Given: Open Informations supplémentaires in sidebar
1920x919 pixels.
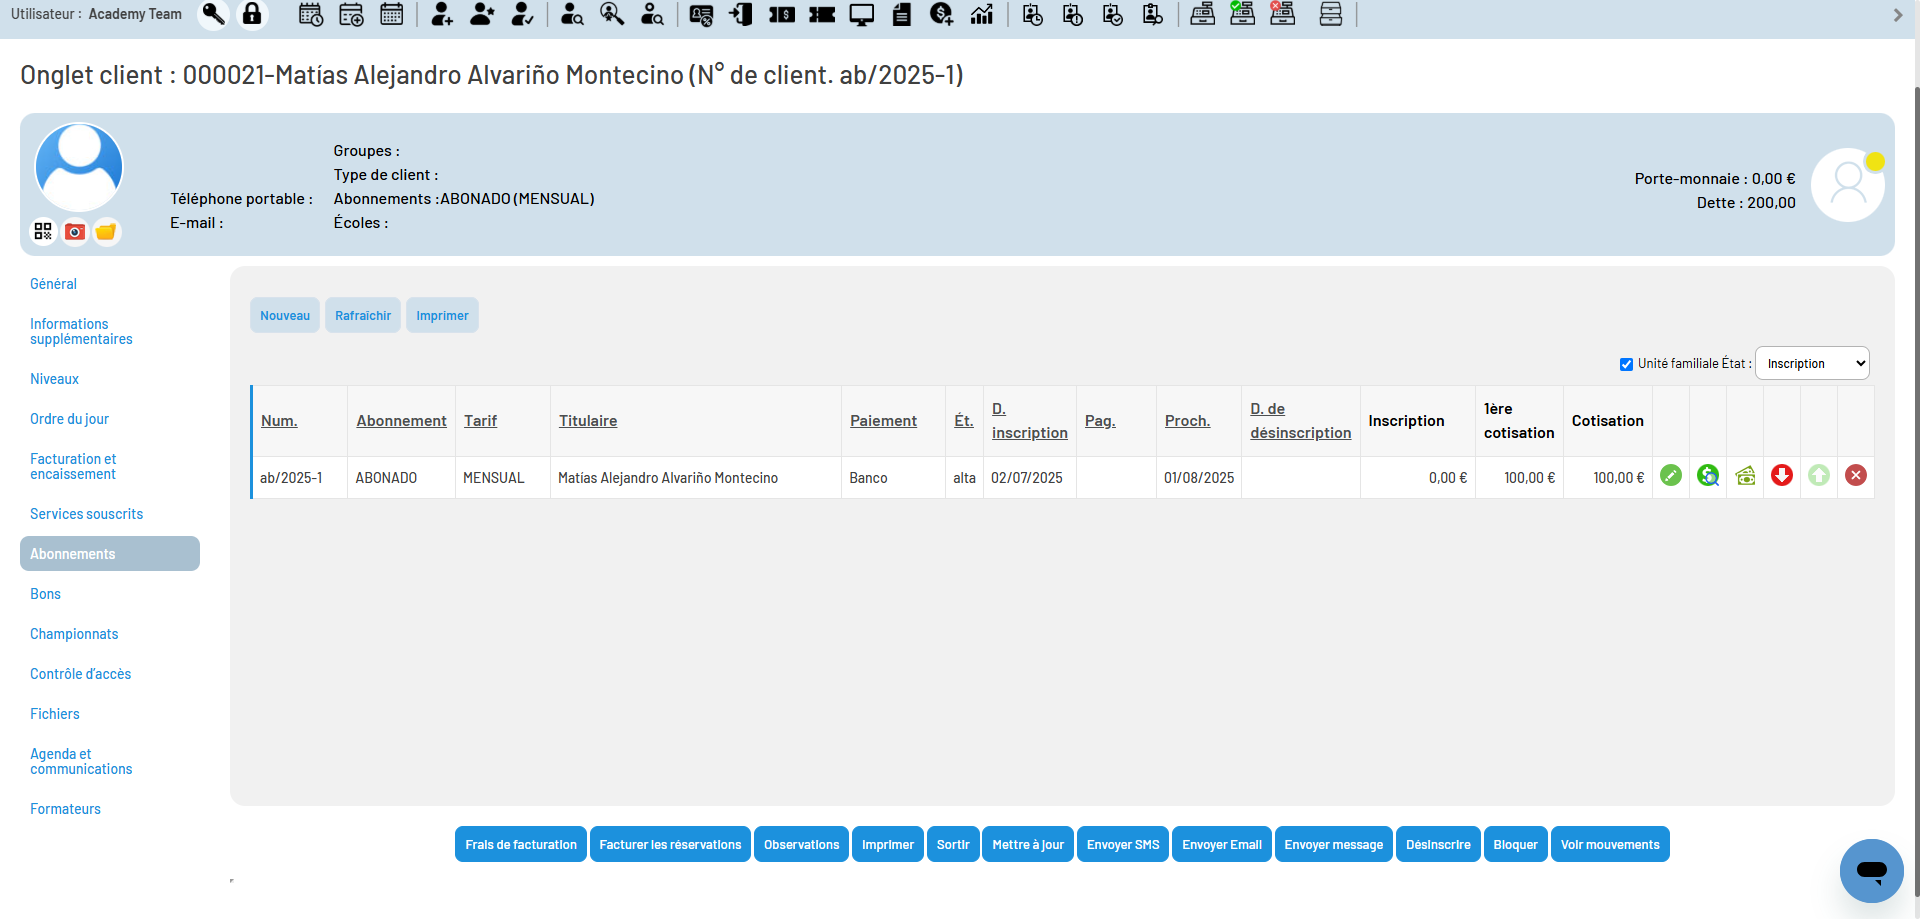Looking at the screenshot, I should (81, 331).
